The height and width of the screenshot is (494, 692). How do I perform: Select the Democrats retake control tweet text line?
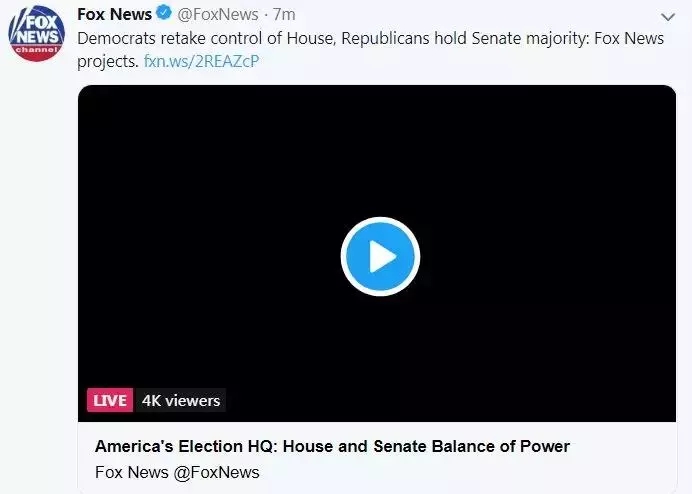click(371, 38)
